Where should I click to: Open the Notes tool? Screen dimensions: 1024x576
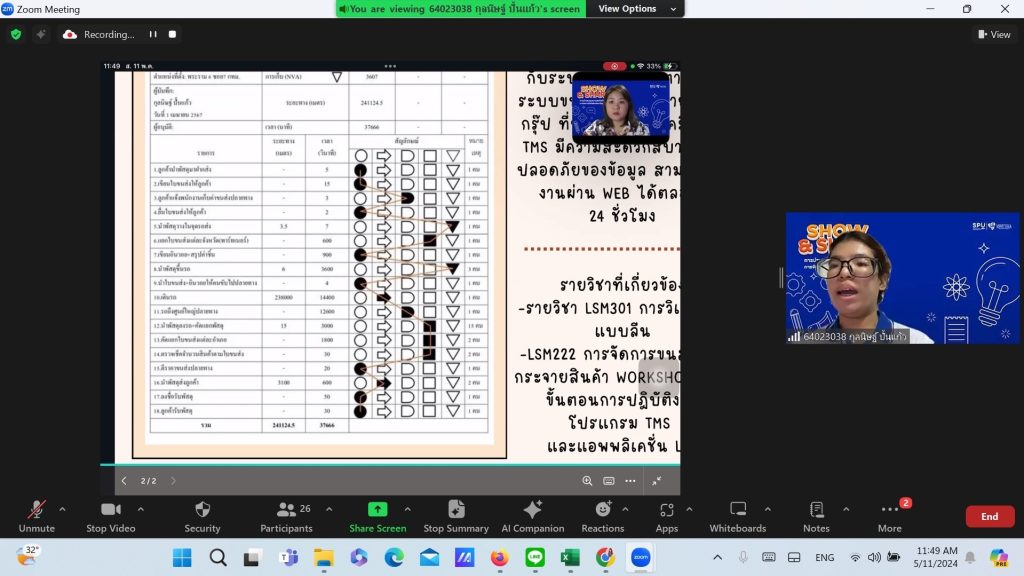point(816,516)
